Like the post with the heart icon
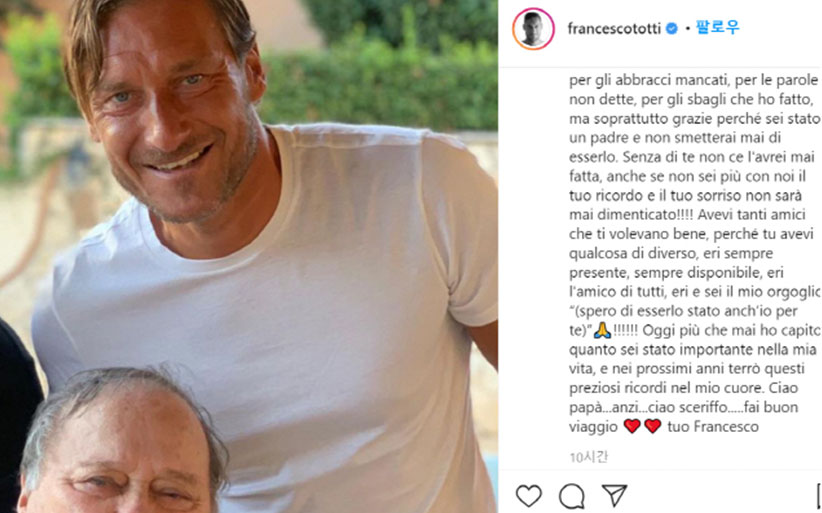822x513 pixels. pyautogui.click(x=528, y=495)
